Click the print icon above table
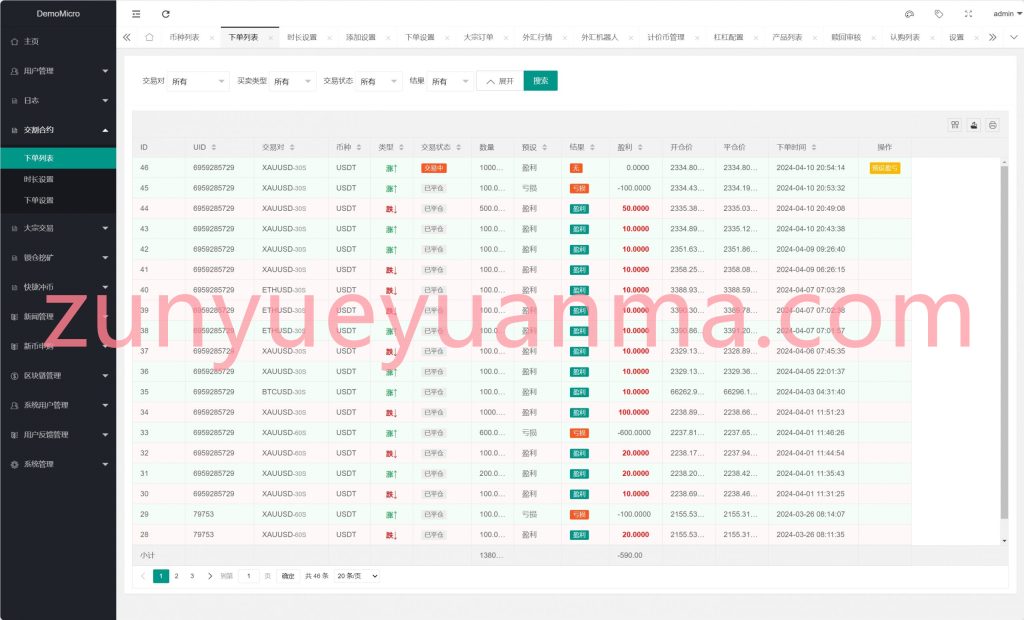The width and height of the screenshot is (1024, 620). coord(993,125)
